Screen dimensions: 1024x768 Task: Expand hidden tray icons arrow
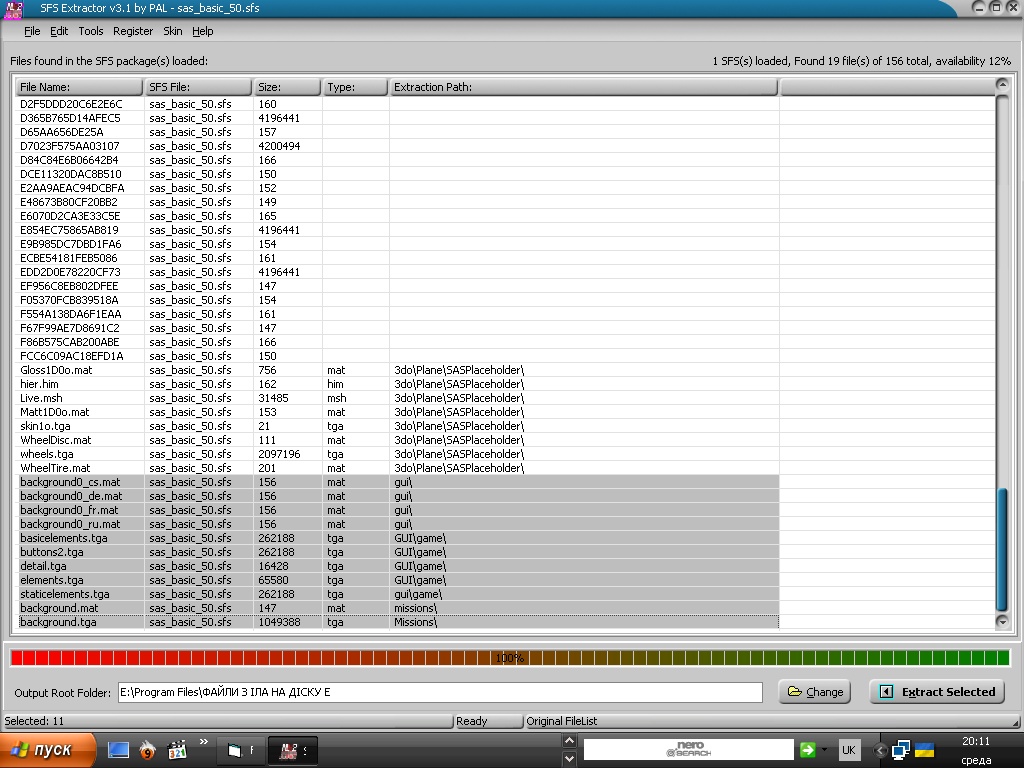click(x=880, y=750)
